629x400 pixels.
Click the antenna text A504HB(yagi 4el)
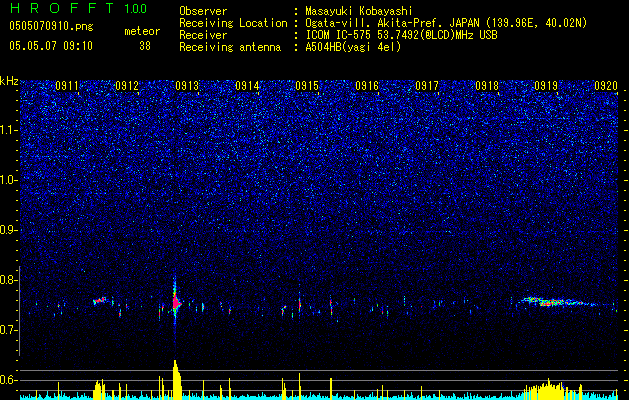click(353, 47)
